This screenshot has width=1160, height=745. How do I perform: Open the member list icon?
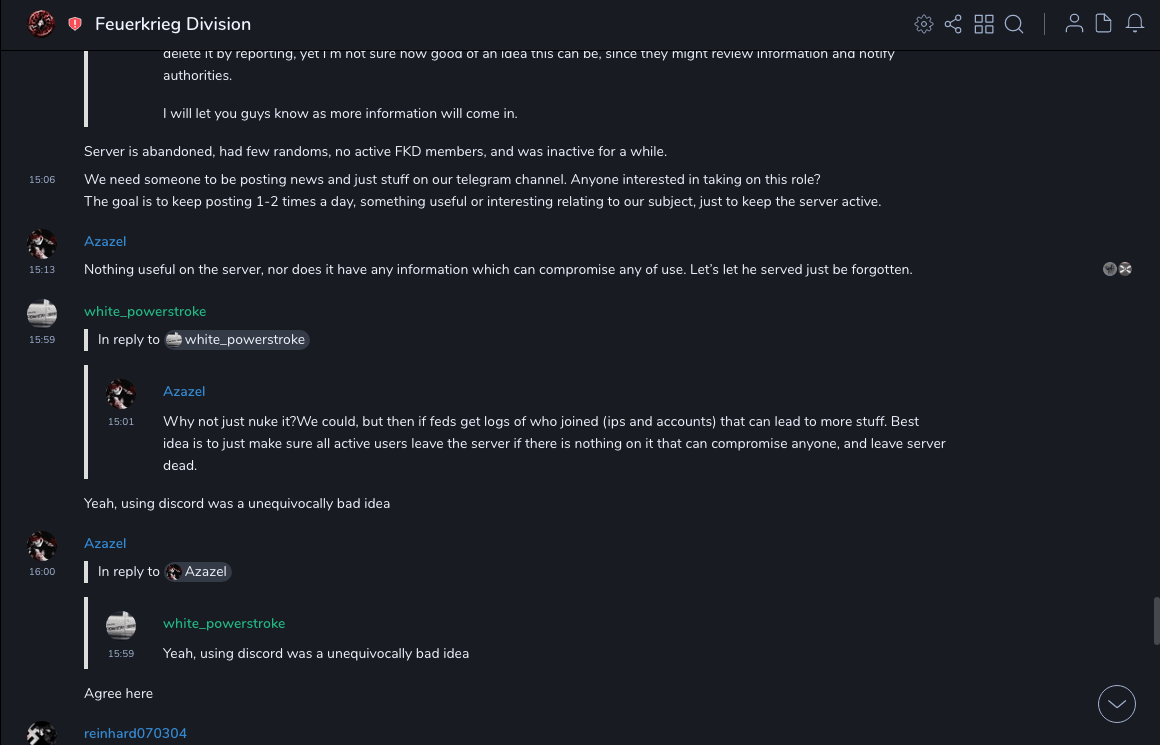[1074, 24]
